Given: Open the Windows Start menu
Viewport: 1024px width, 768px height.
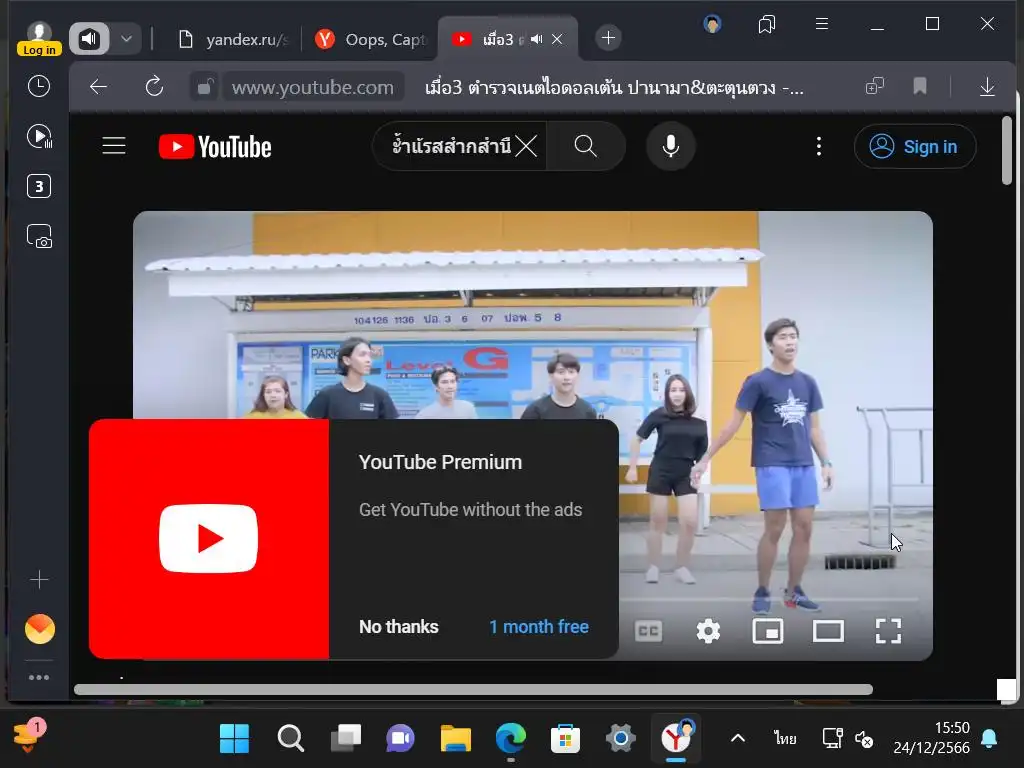Looking at the screenshot, I should pos(234,739).
